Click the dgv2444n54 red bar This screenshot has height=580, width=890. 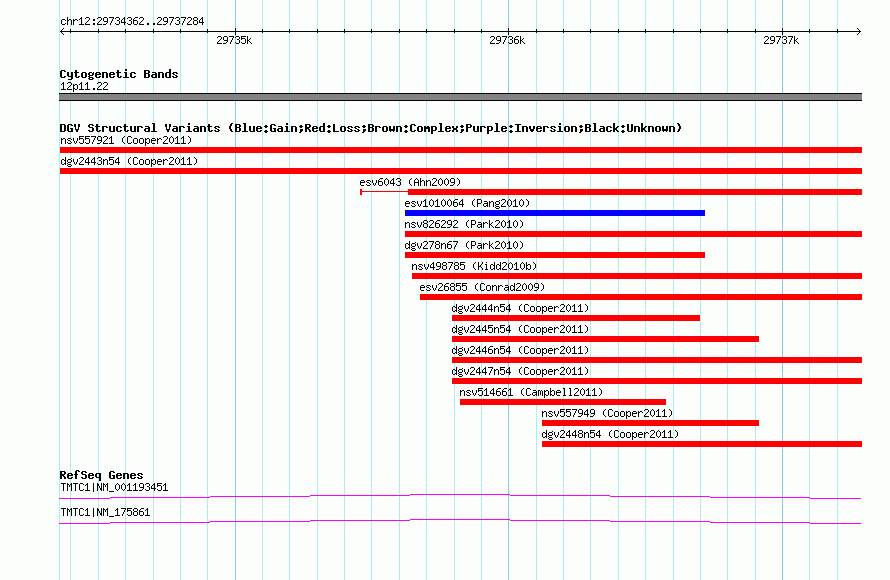(x=576, y=318)
